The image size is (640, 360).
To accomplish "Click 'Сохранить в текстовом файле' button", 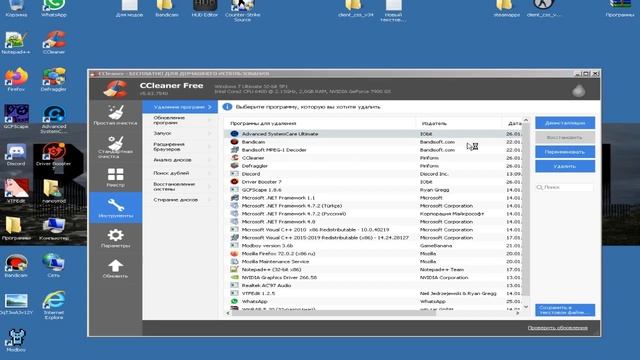I will pyautogui.click(x=565, y=310).
